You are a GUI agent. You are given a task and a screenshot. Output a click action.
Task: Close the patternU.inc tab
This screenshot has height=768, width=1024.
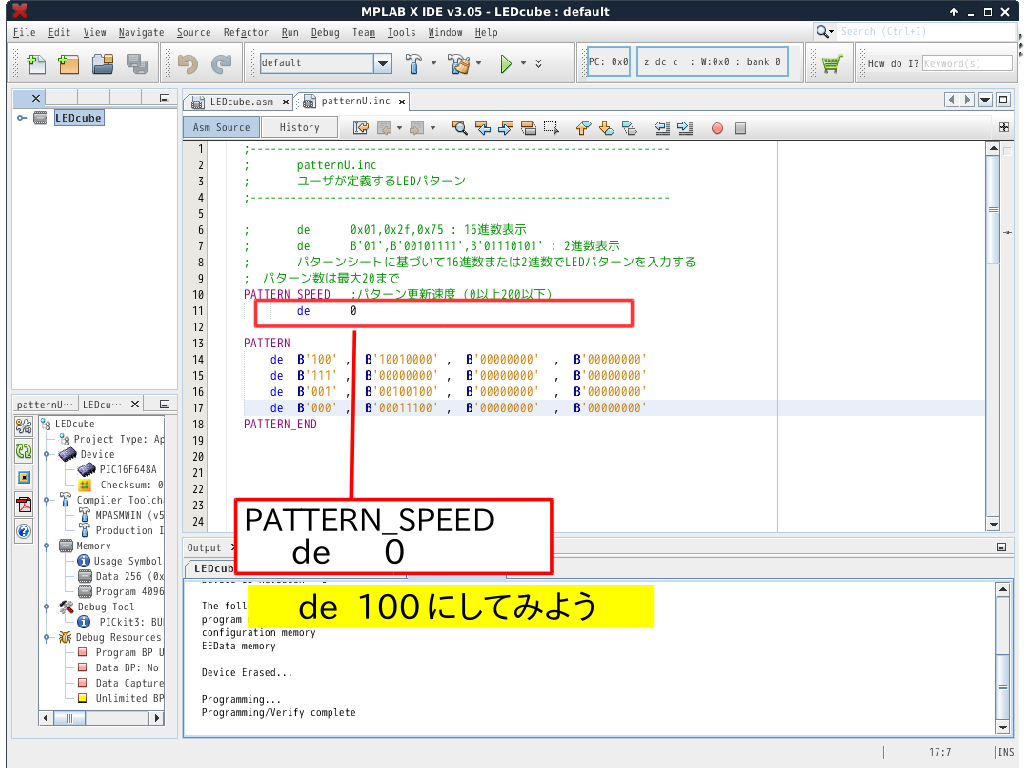pyautogui.click(x=402, y=101)
